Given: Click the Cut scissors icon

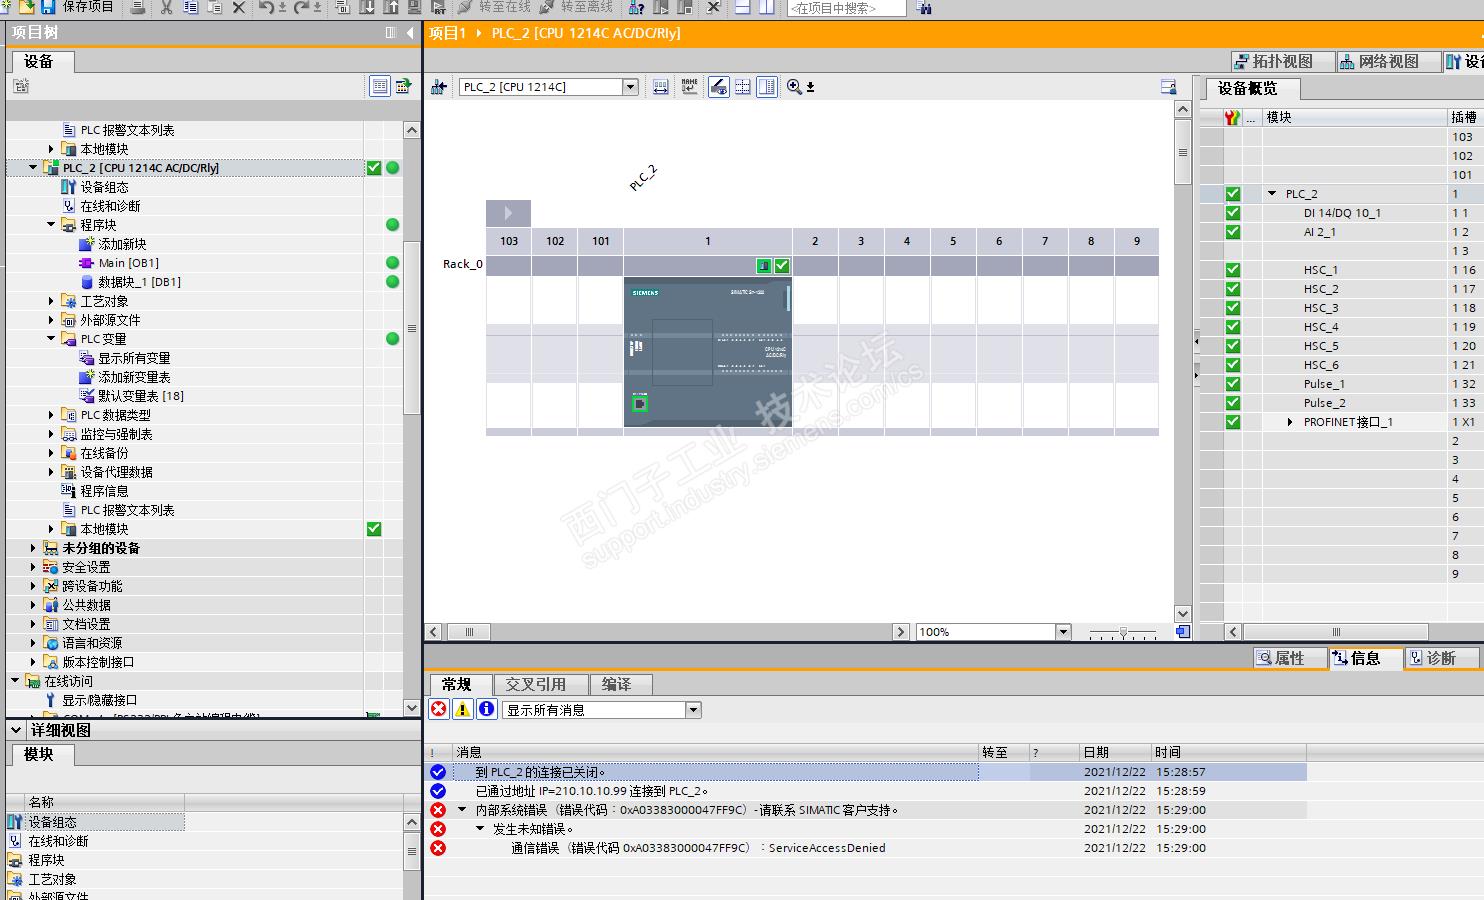Looking at the screenshot, I should 166,7.
